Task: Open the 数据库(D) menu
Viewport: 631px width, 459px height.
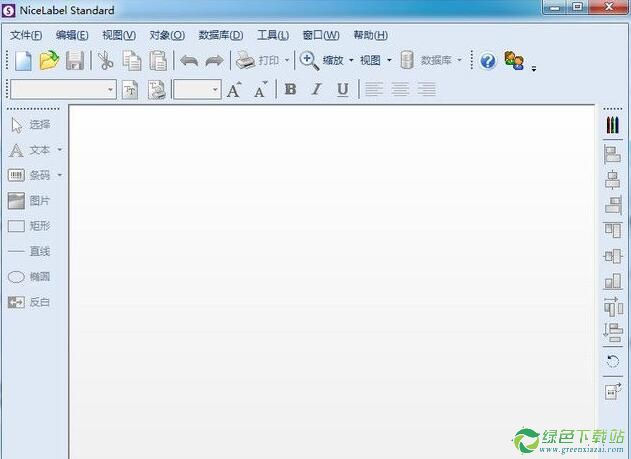Action: coord(221,35)
